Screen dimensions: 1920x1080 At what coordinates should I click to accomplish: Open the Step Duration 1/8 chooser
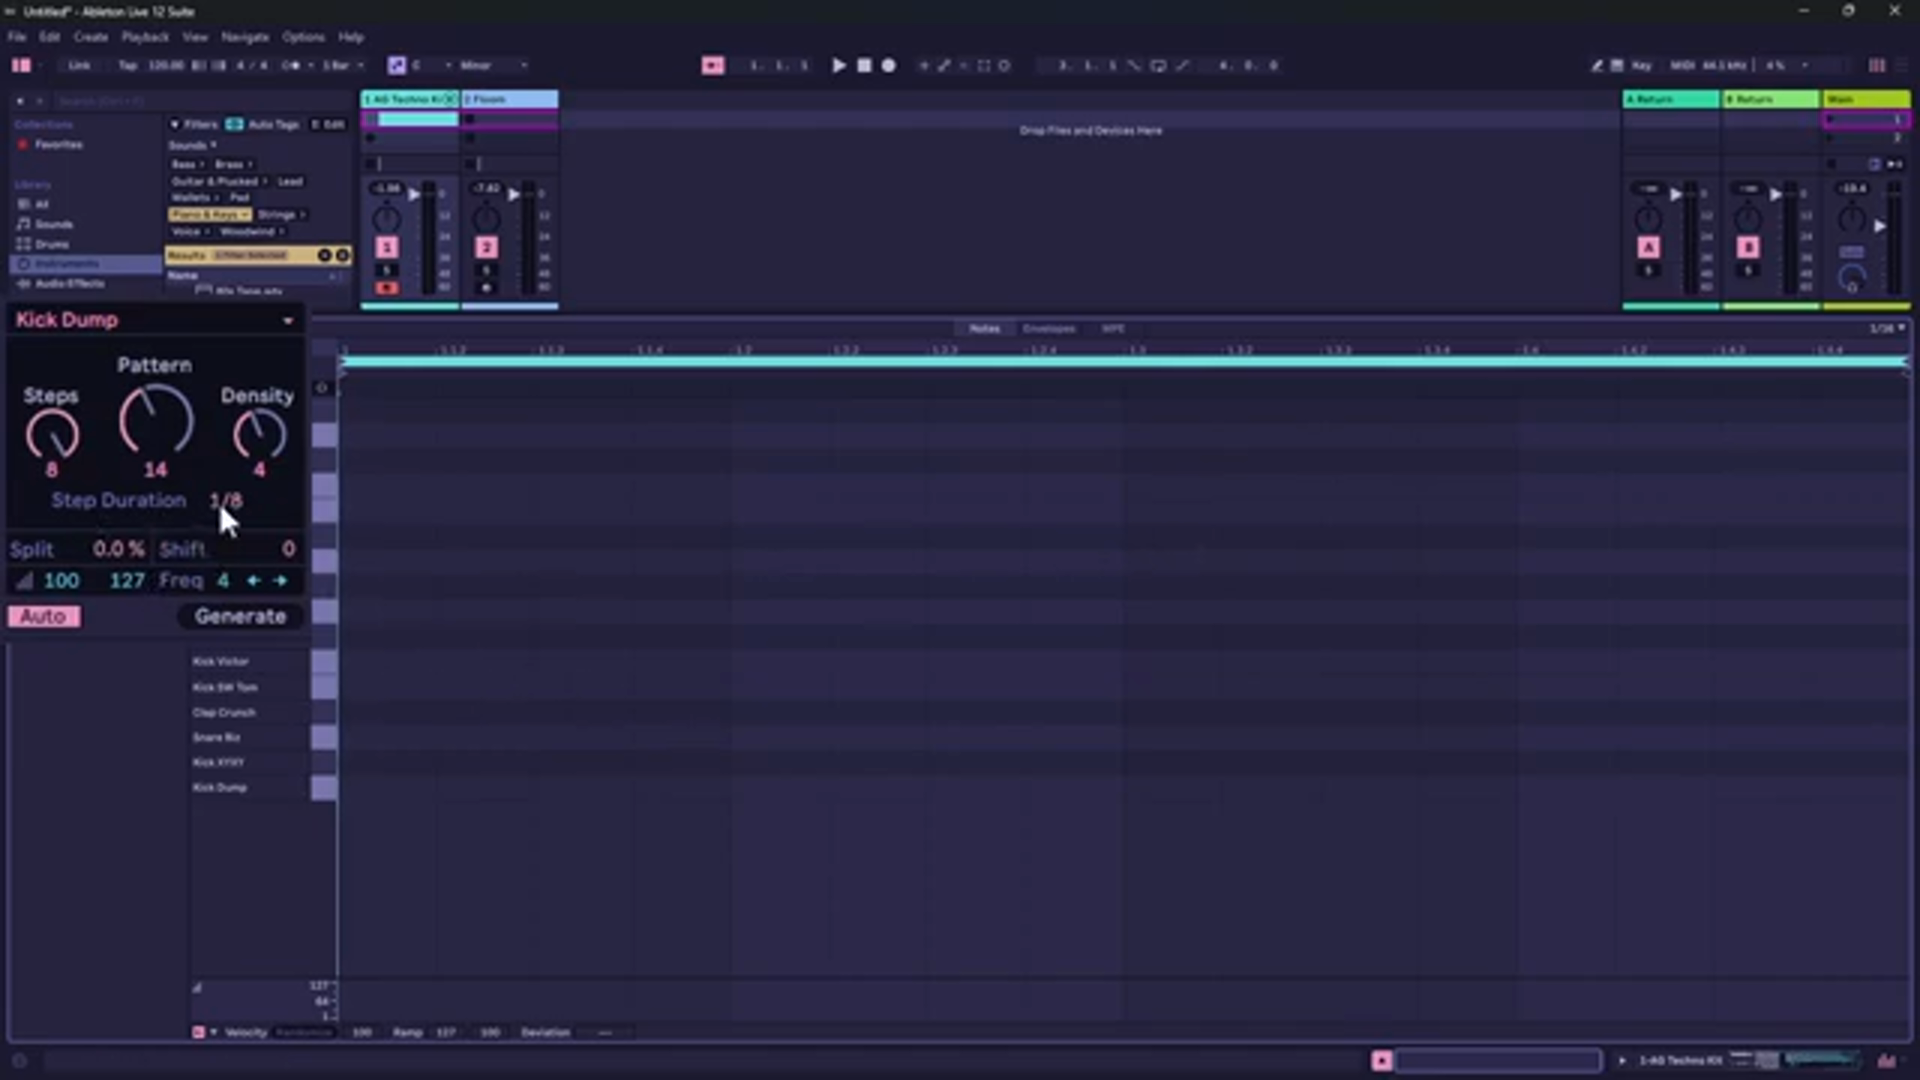coord(226,500)
